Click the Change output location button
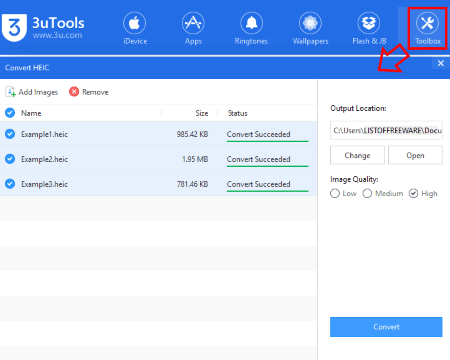 [x=357, y=155]
